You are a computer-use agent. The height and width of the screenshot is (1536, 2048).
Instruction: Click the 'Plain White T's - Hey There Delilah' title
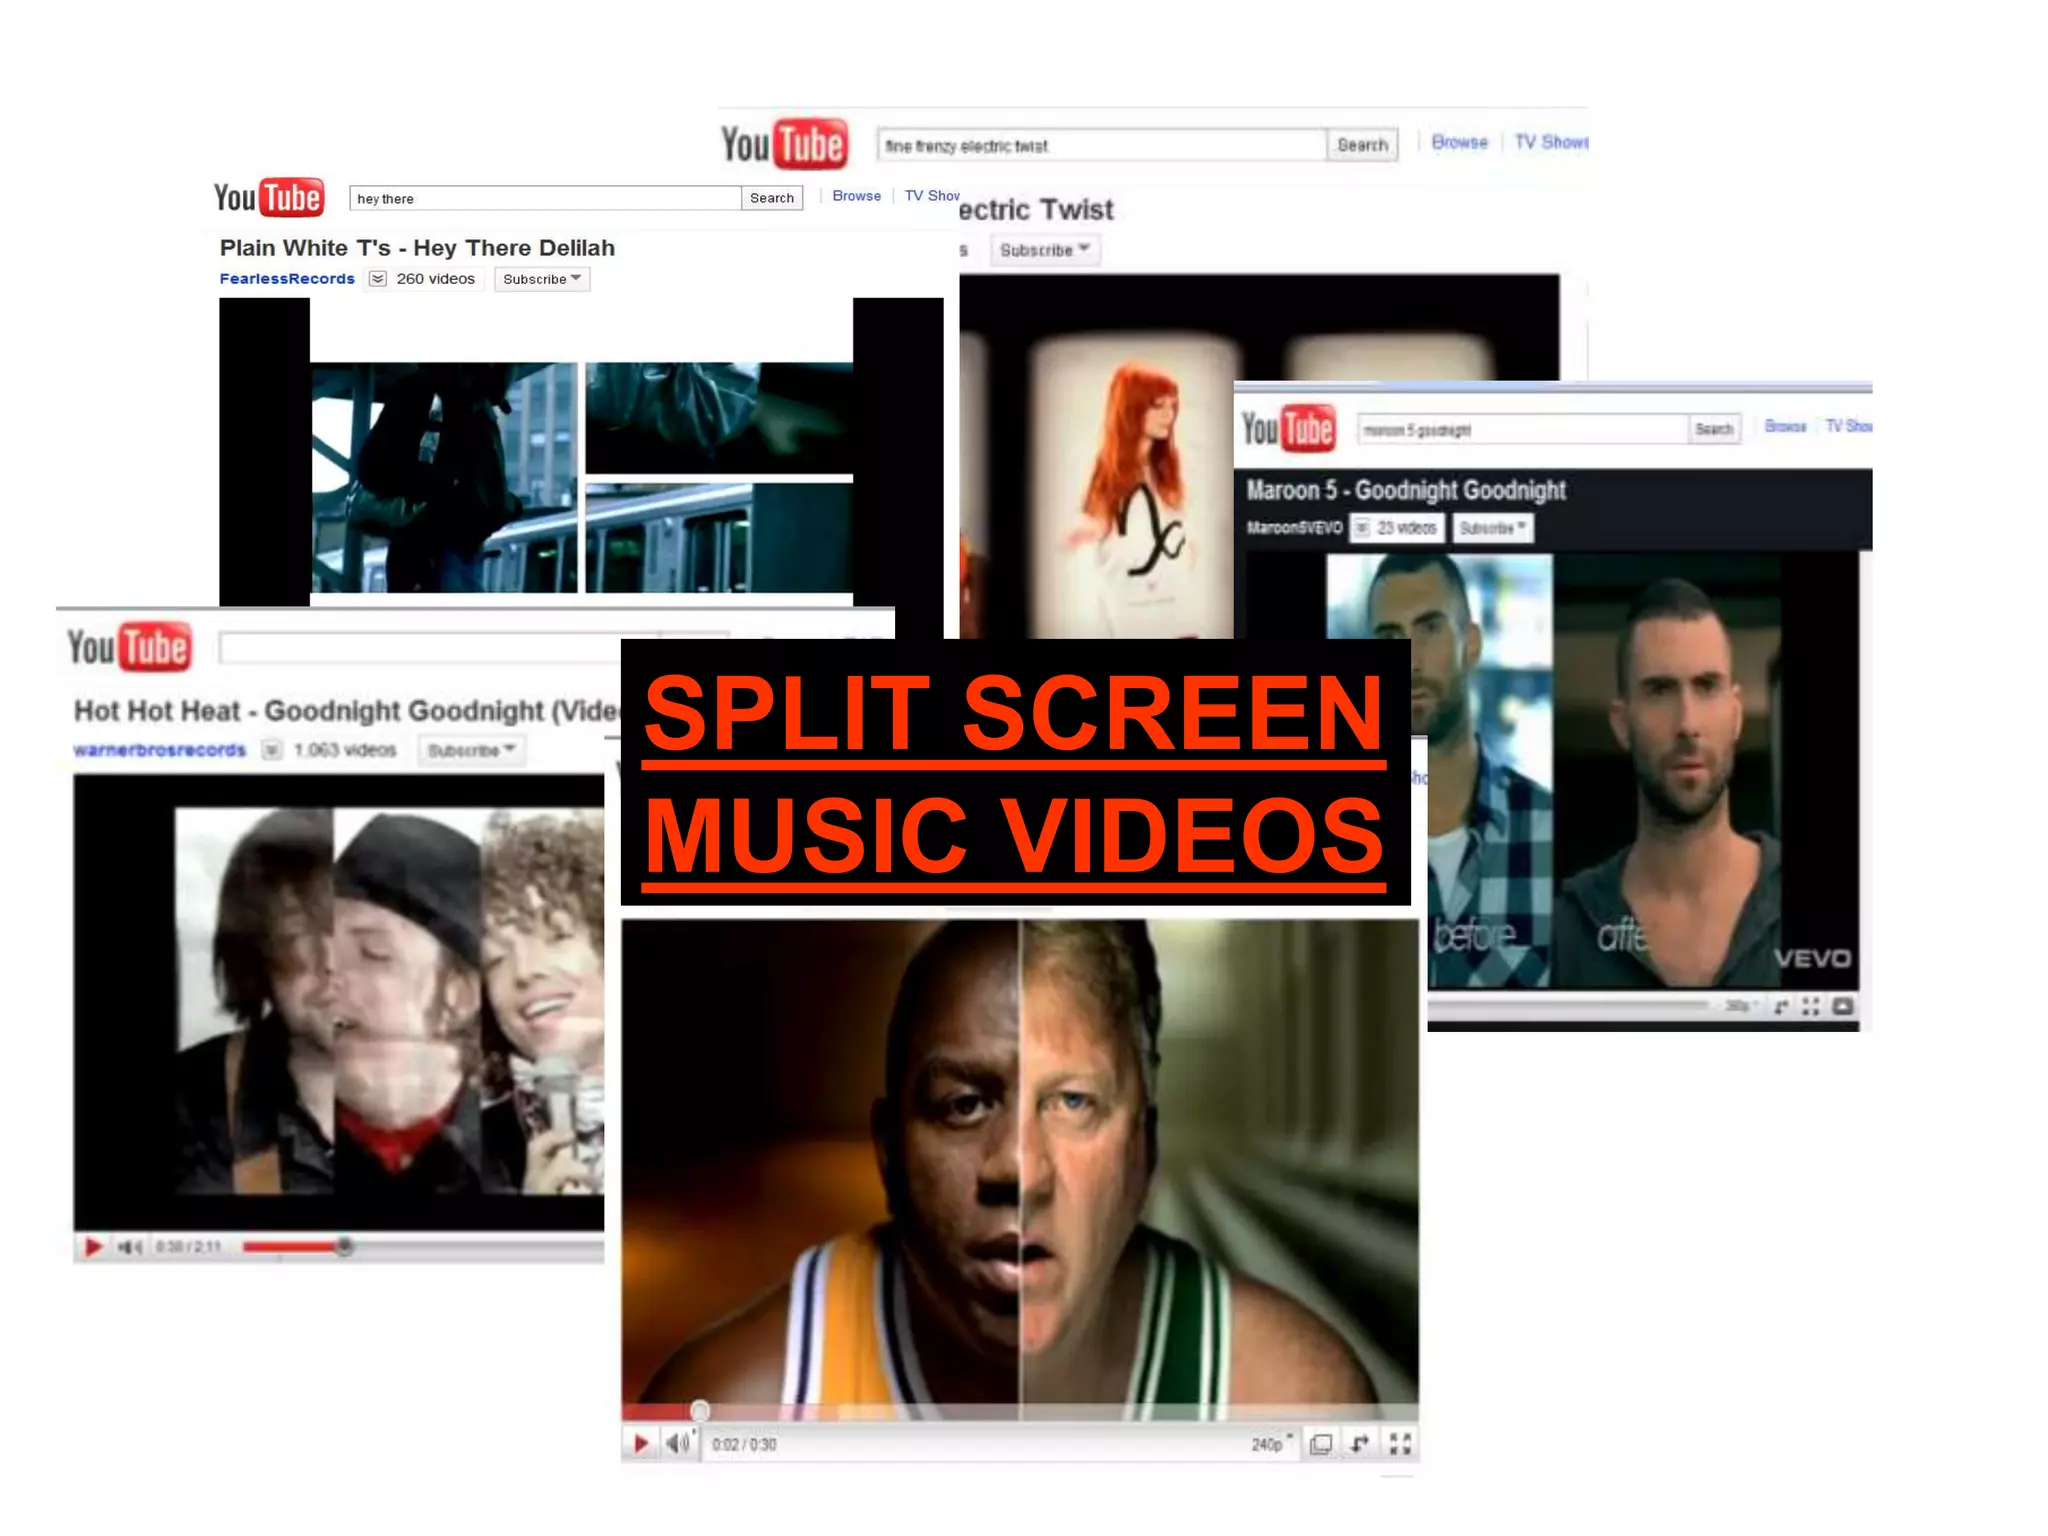(x=417, y=248)
